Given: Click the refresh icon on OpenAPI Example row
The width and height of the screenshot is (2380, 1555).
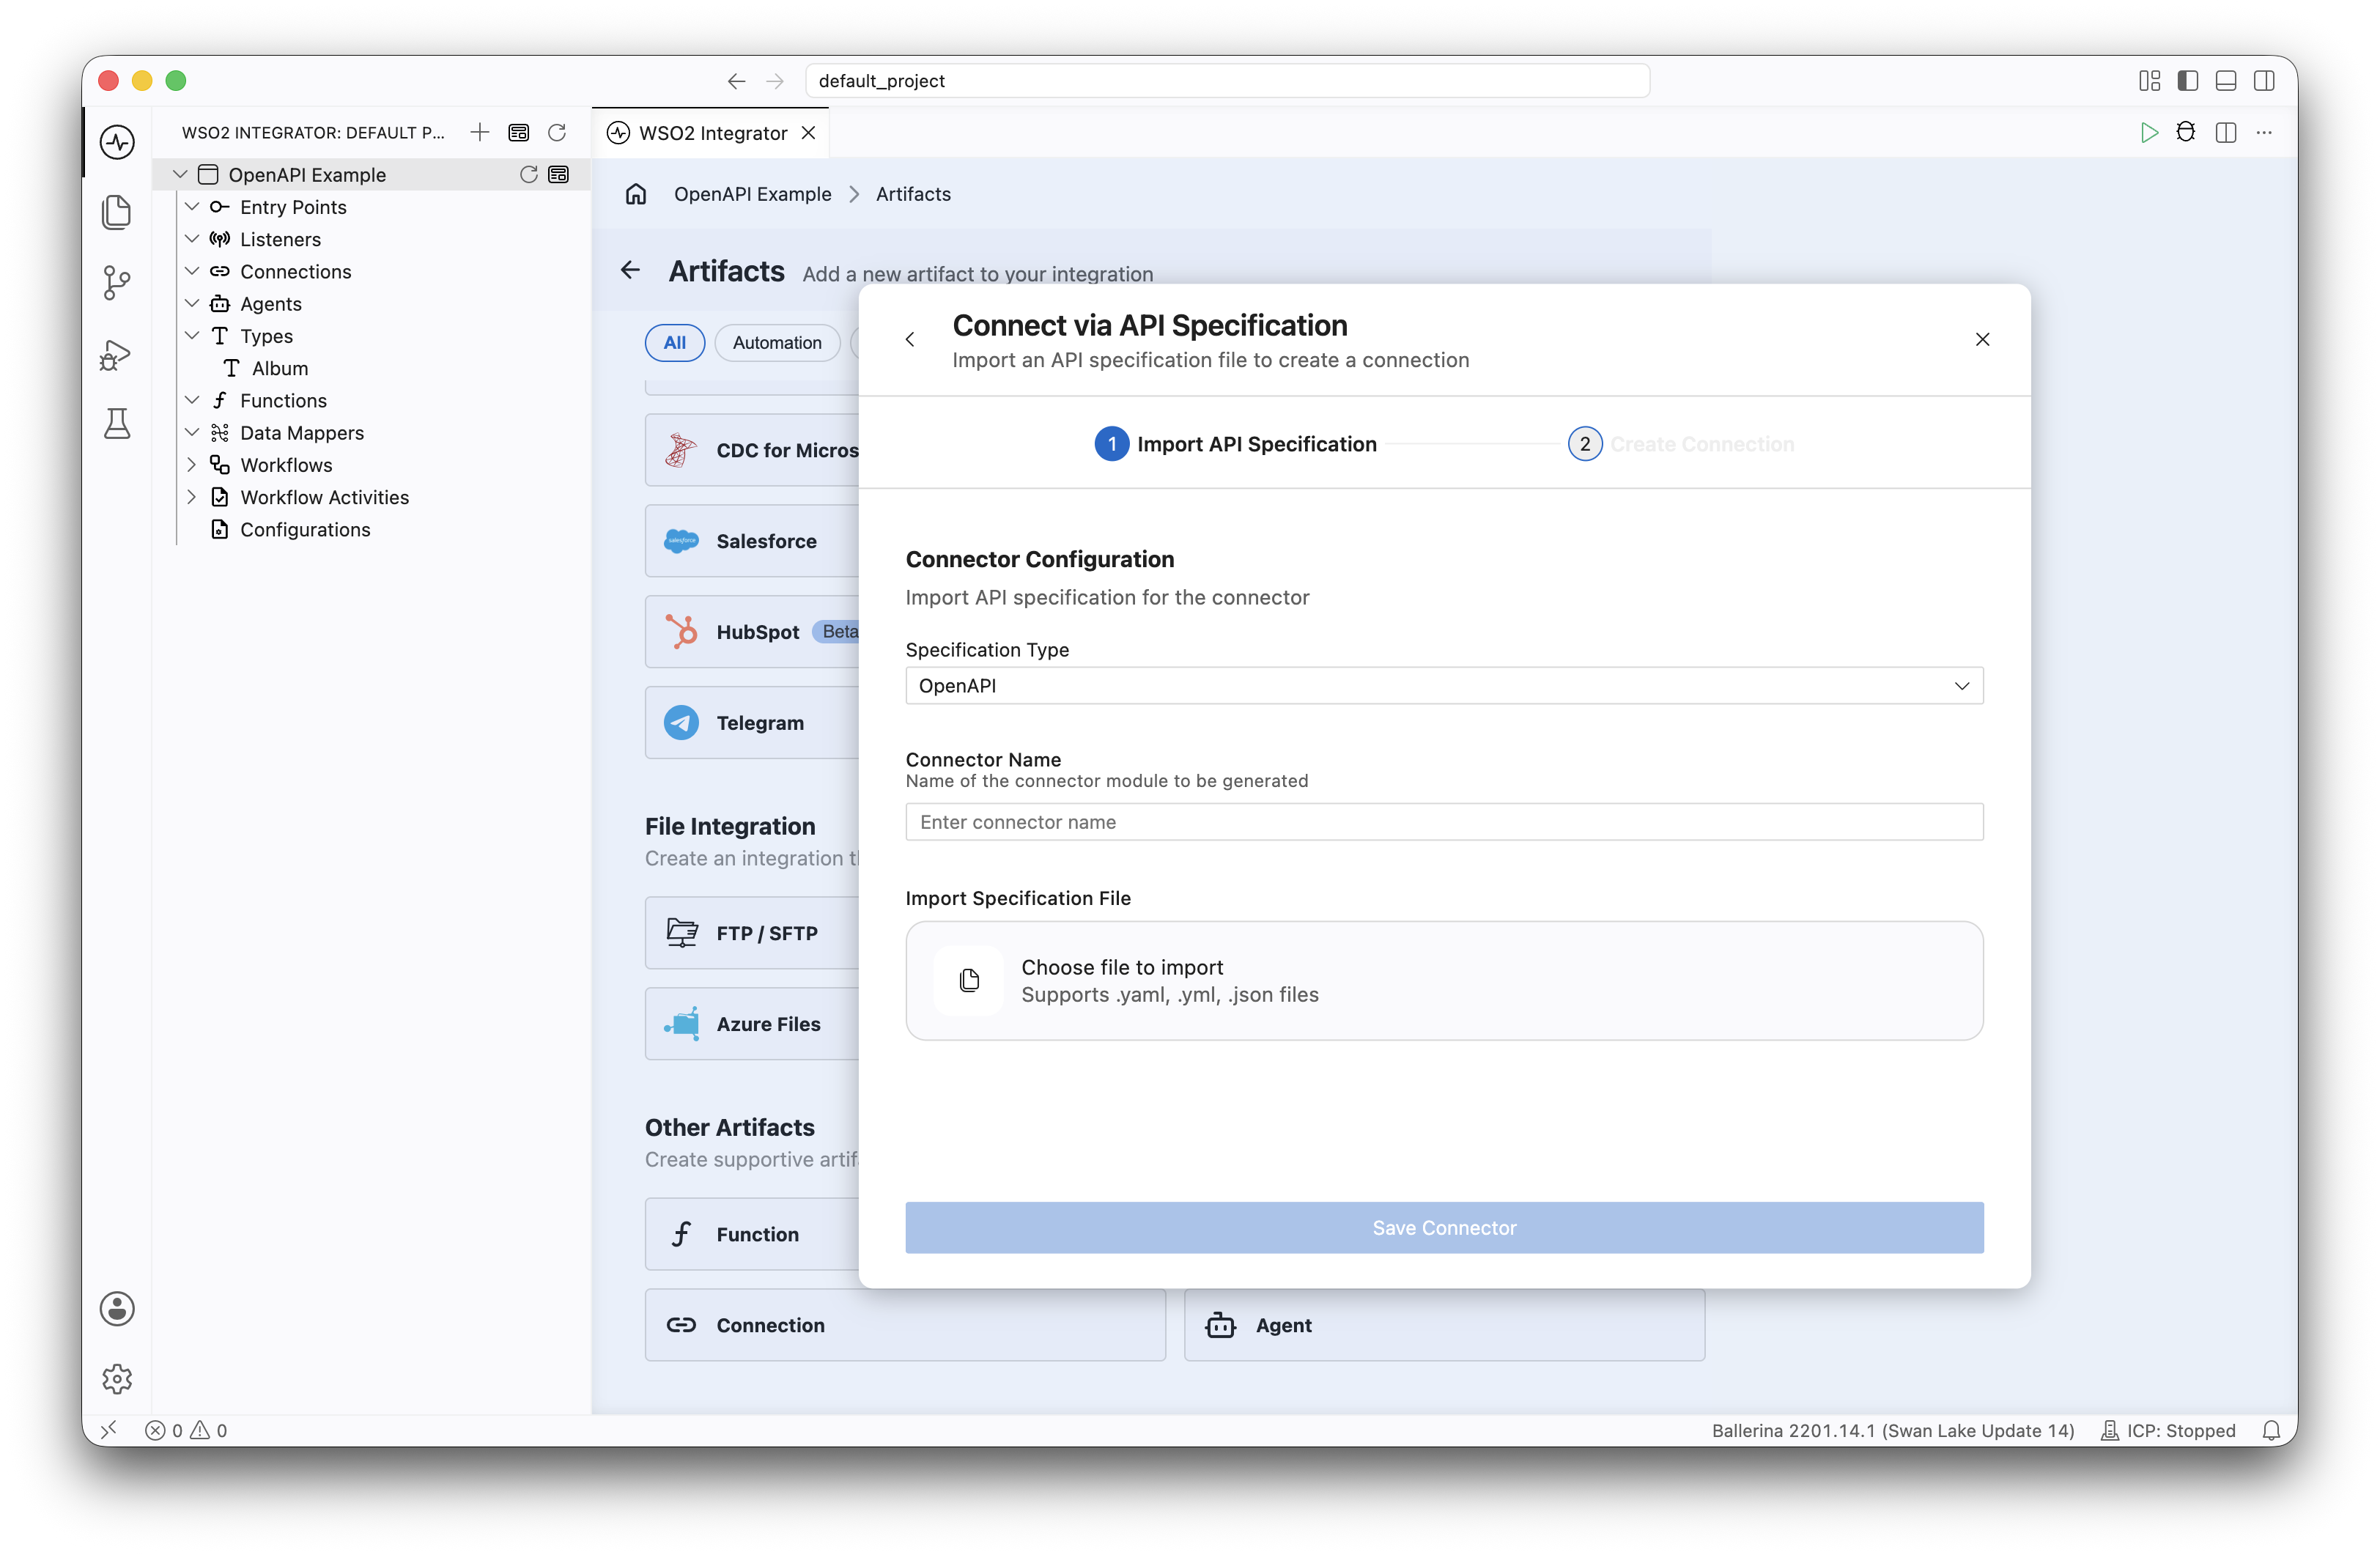Looking at the screenshot, I should 529,174.
